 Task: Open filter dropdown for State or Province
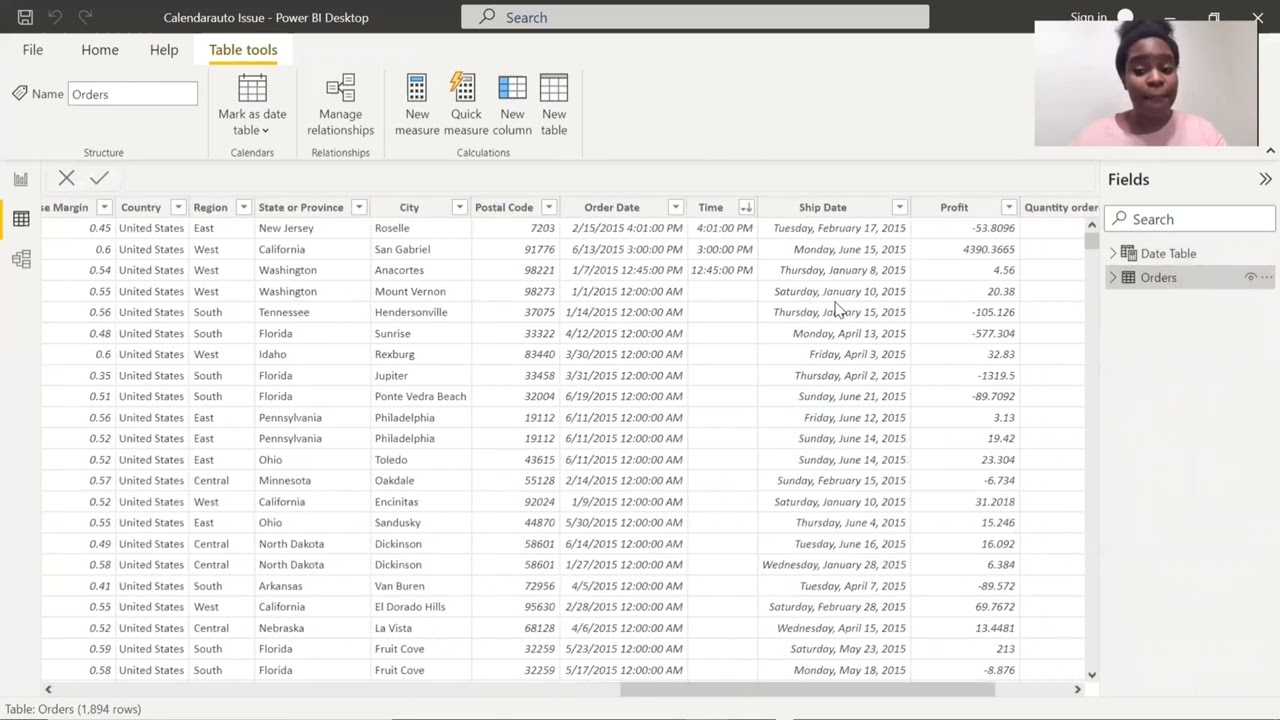[x=358, y=207]
